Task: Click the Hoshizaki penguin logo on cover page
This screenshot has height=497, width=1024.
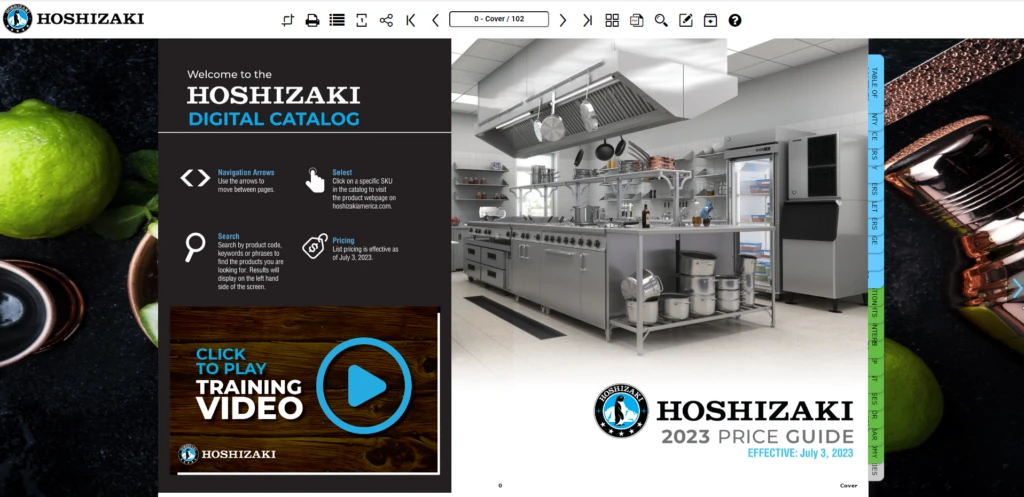Action: [620, 410]
